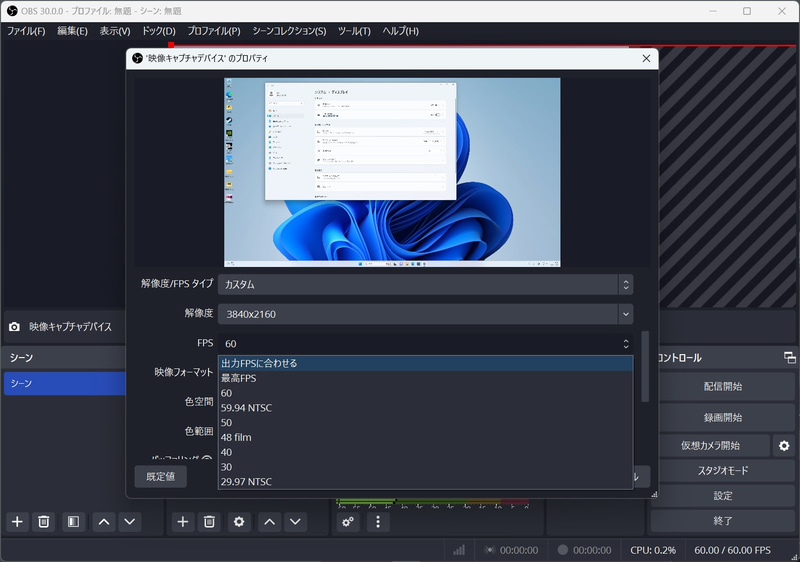Screen dimensions: 800x562
Task: Open 設定 settings button
Action: 723,496
